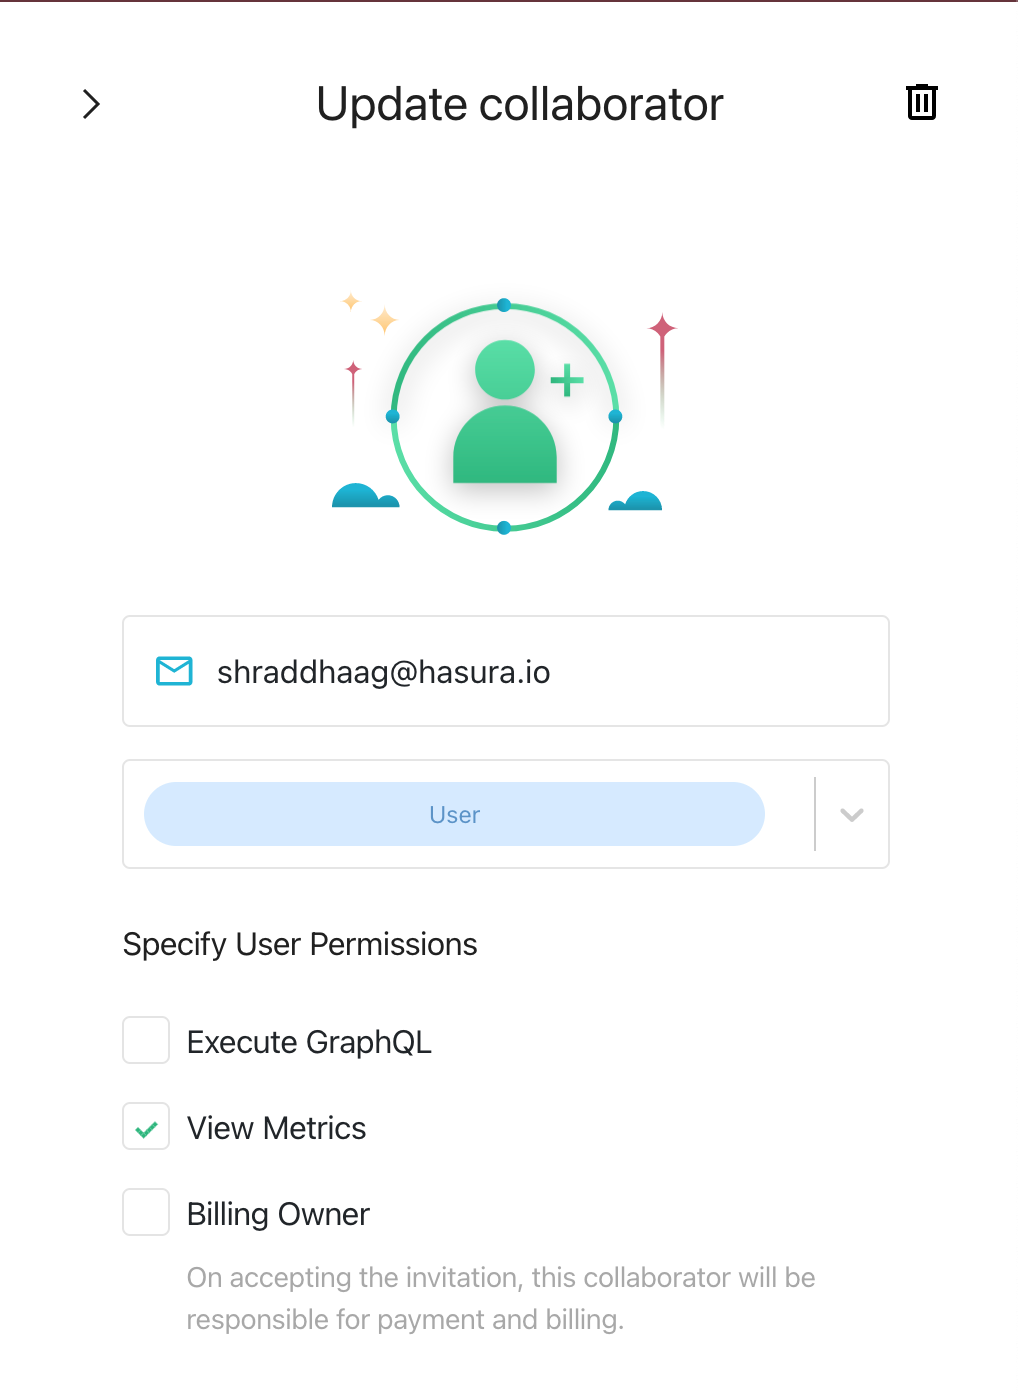Click the collaborator avatar illustration
Screen dimensions: 1018x1394
[x=504, y=412]
